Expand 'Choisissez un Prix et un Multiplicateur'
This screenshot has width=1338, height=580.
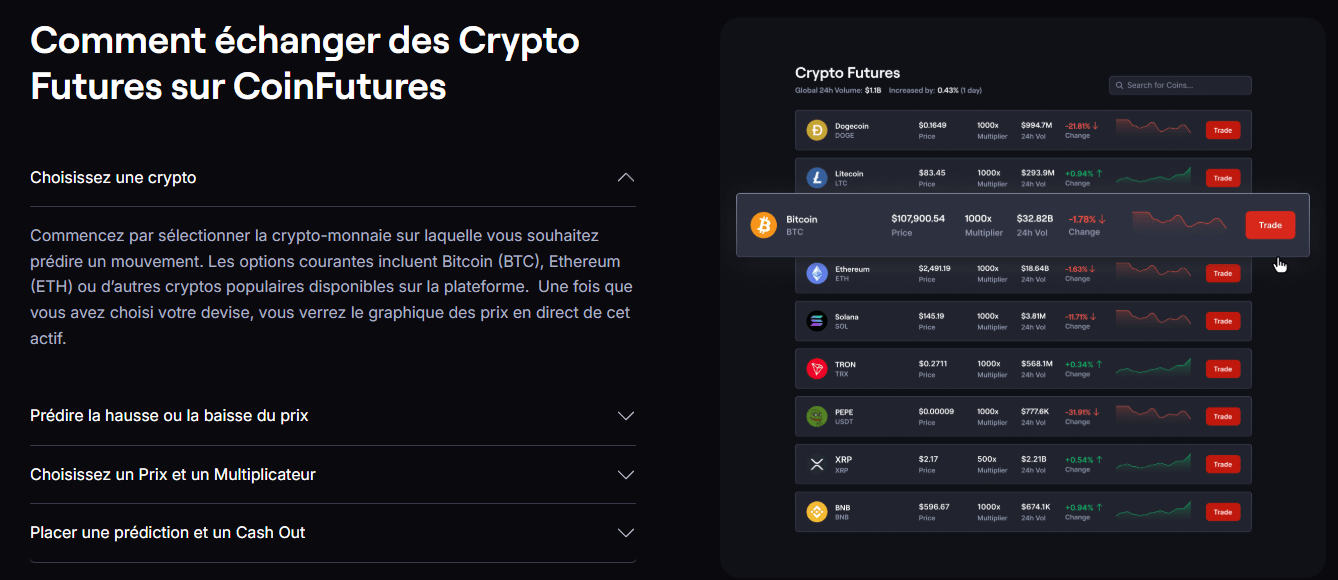coord(625,474)
